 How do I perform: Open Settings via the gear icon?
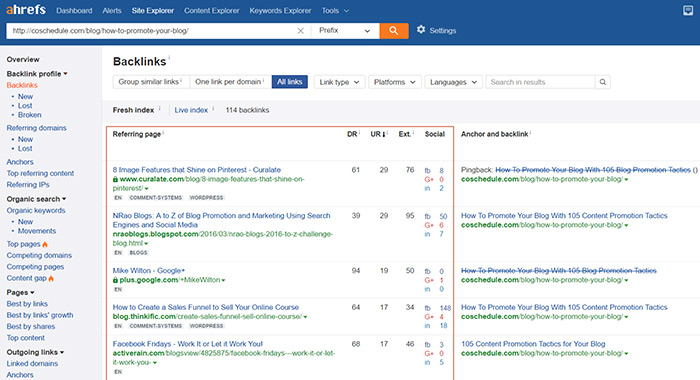(421, 29)
